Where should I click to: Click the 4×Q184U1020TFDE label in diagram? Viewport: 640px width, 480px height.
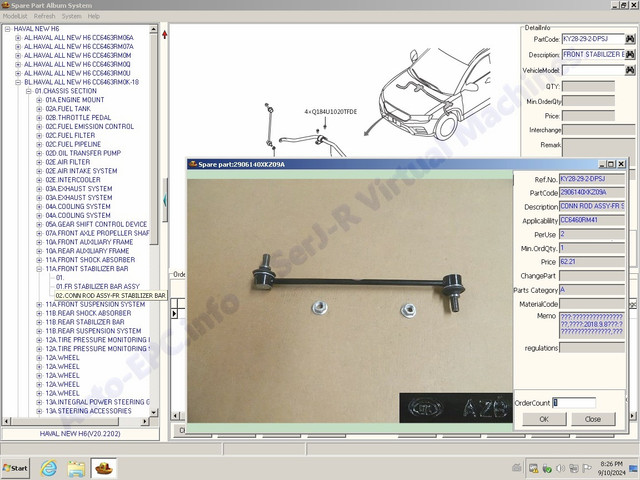pos(331,112)
